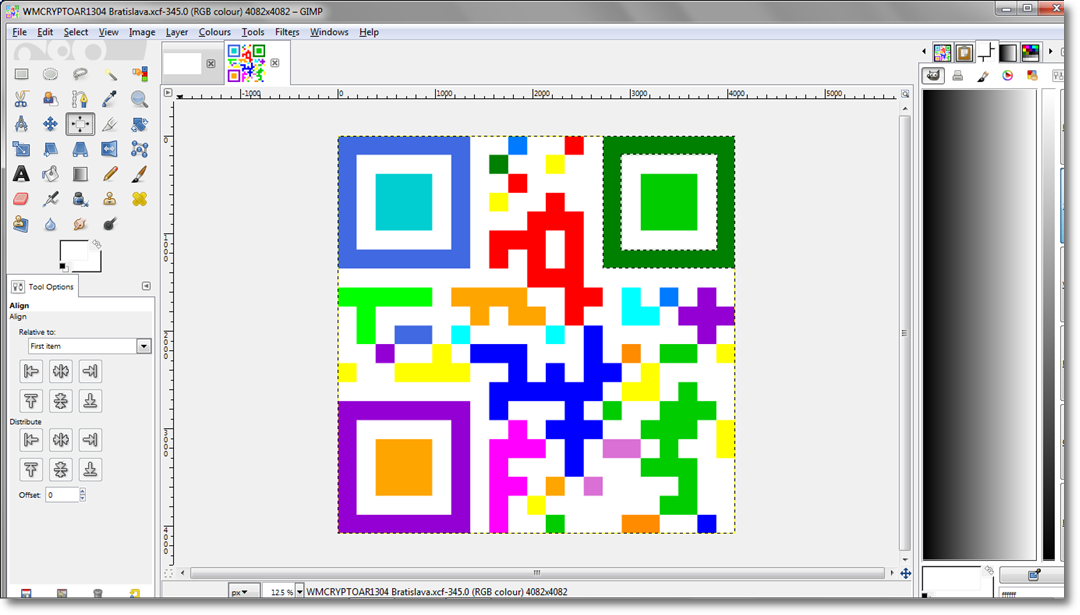Open the File menu
Viewport: 1080px width, 615px height.
pos(19,32)
